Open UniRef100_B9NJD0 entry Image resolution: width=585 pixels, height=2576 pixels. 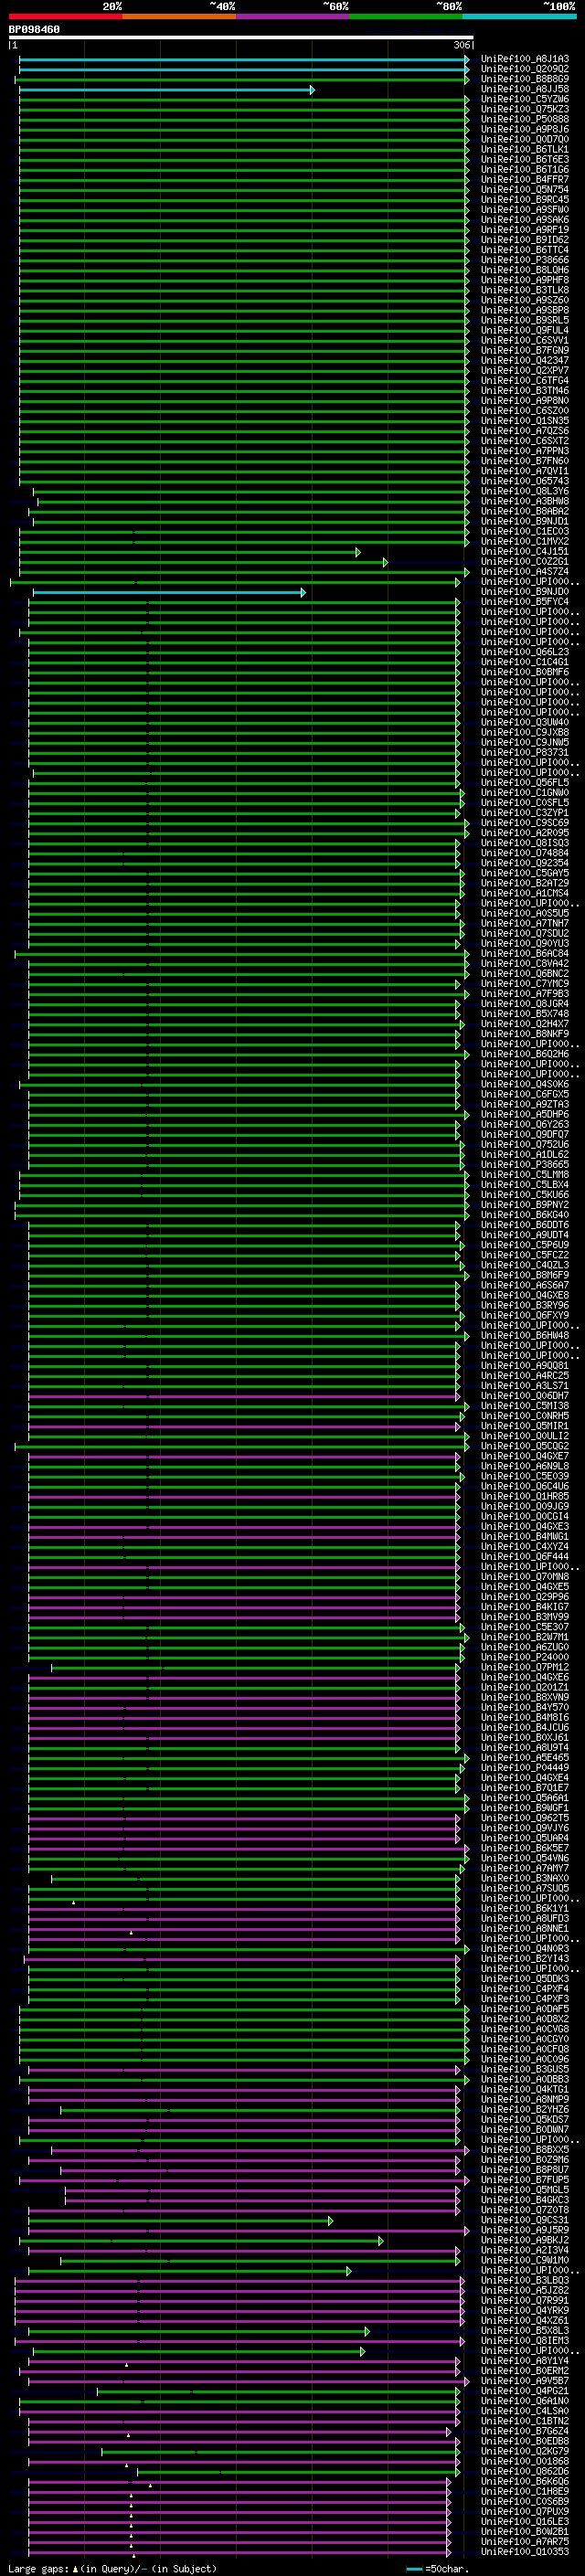tap(525, 591)
